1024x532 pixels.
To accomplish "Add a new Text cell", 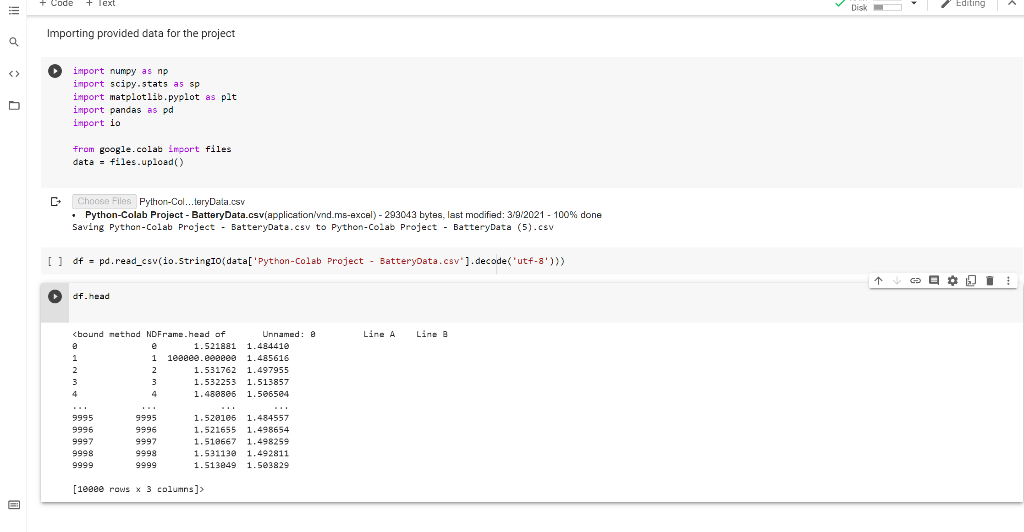I will (101, 4).
